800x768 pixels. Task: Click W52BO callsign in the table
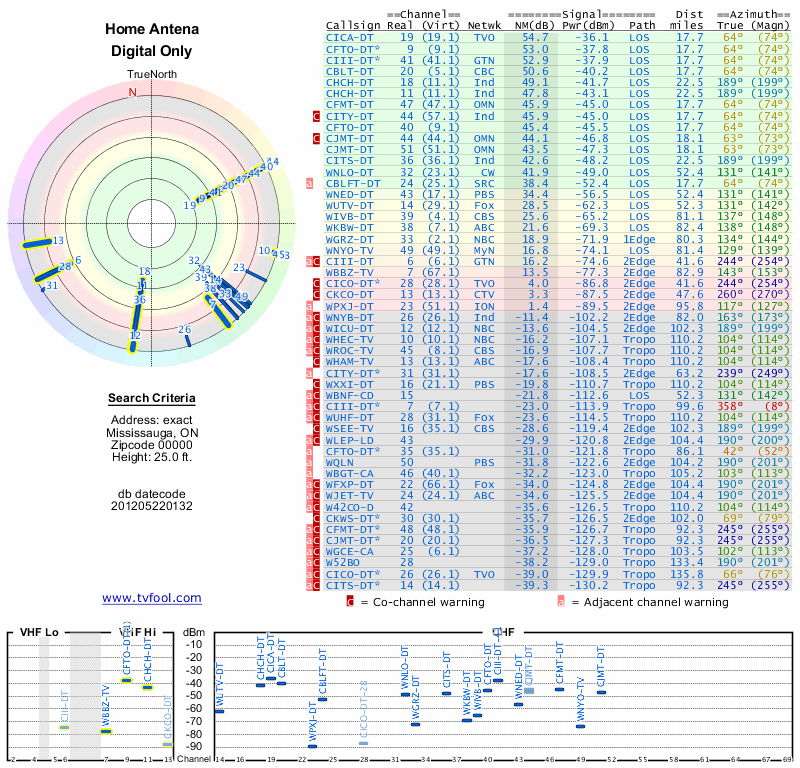point(343,562)
